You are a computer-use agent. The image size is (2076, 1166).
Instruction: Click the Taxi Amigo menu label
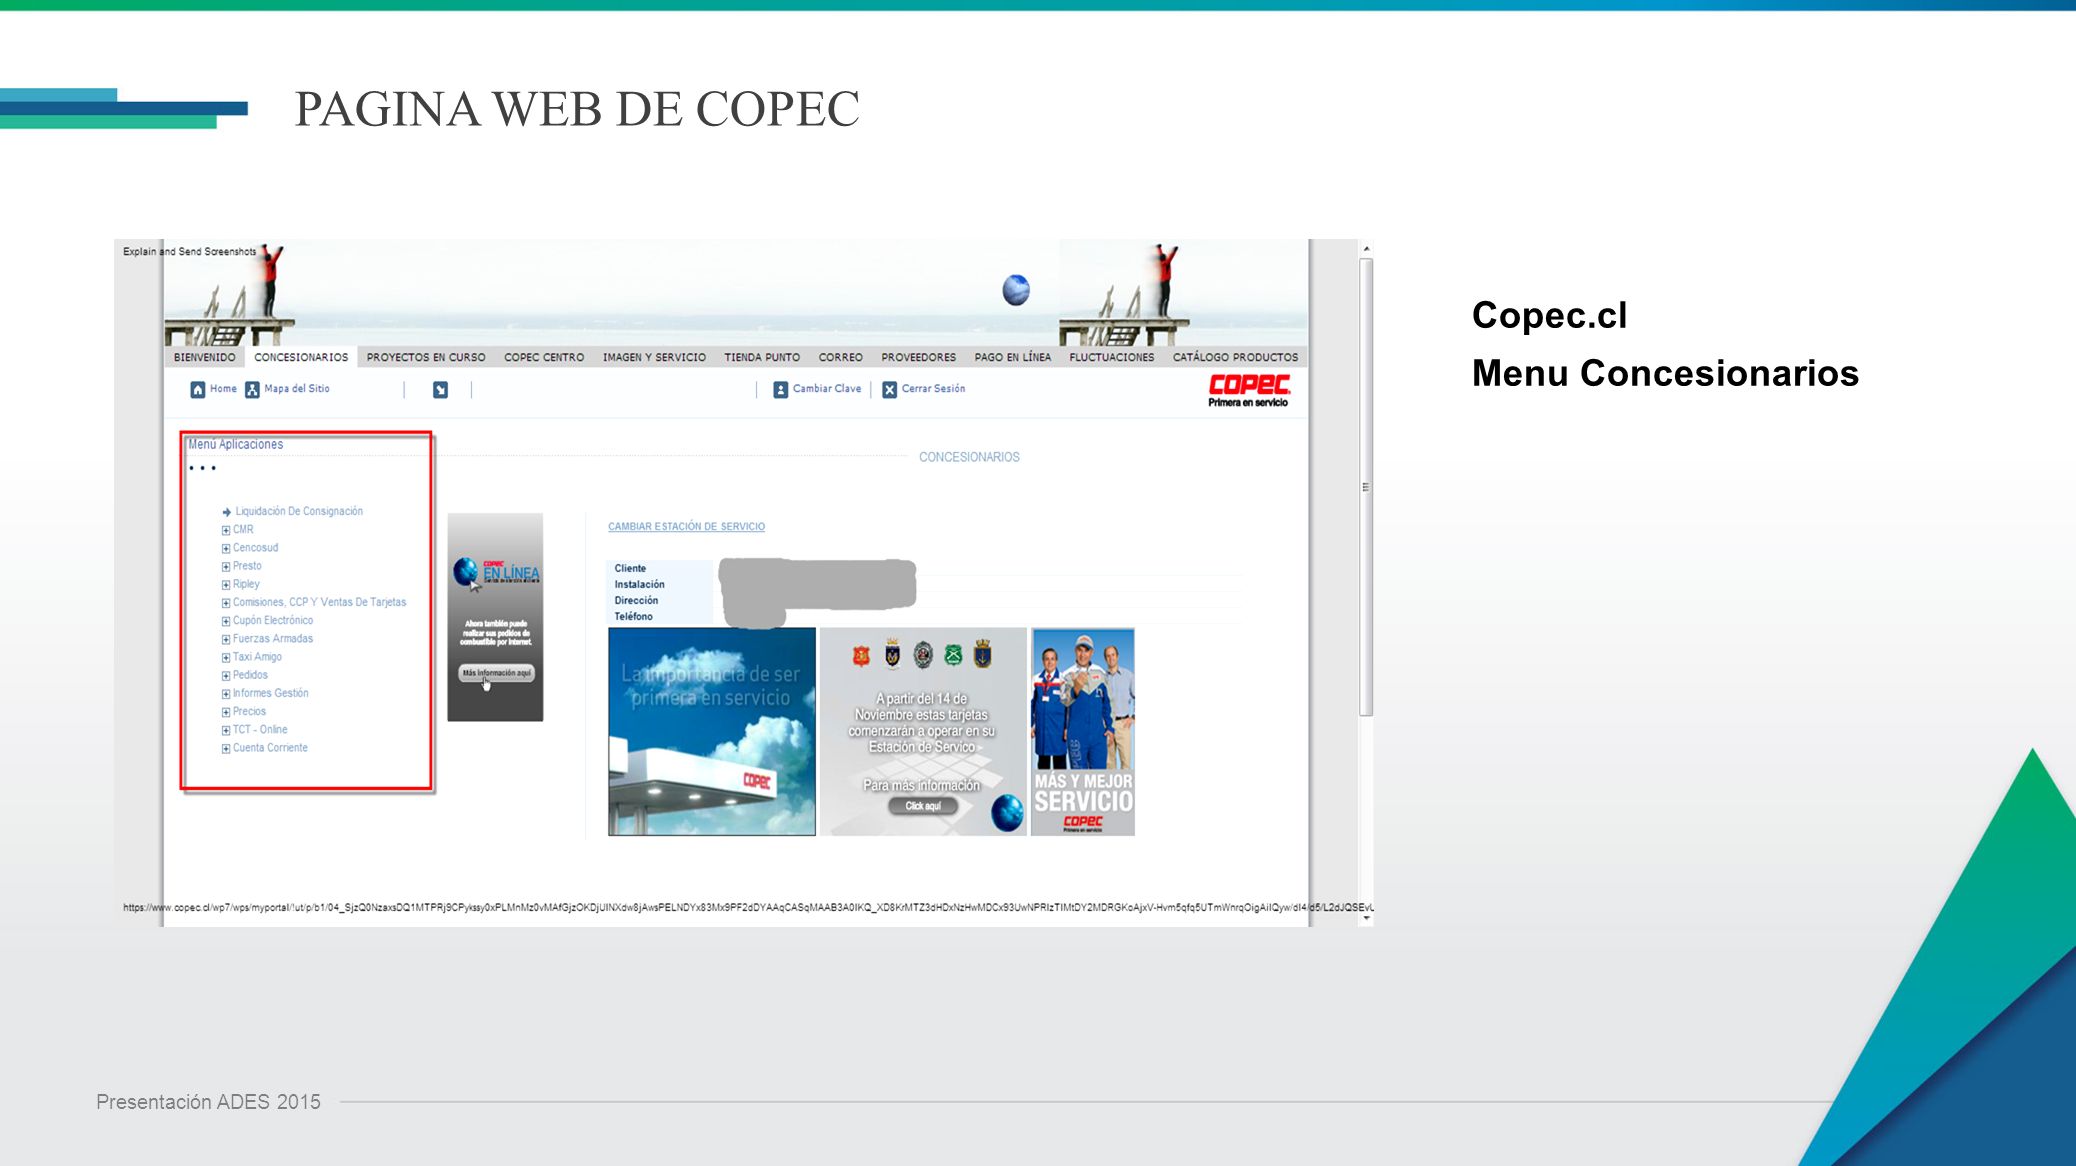tap(257, 657)
